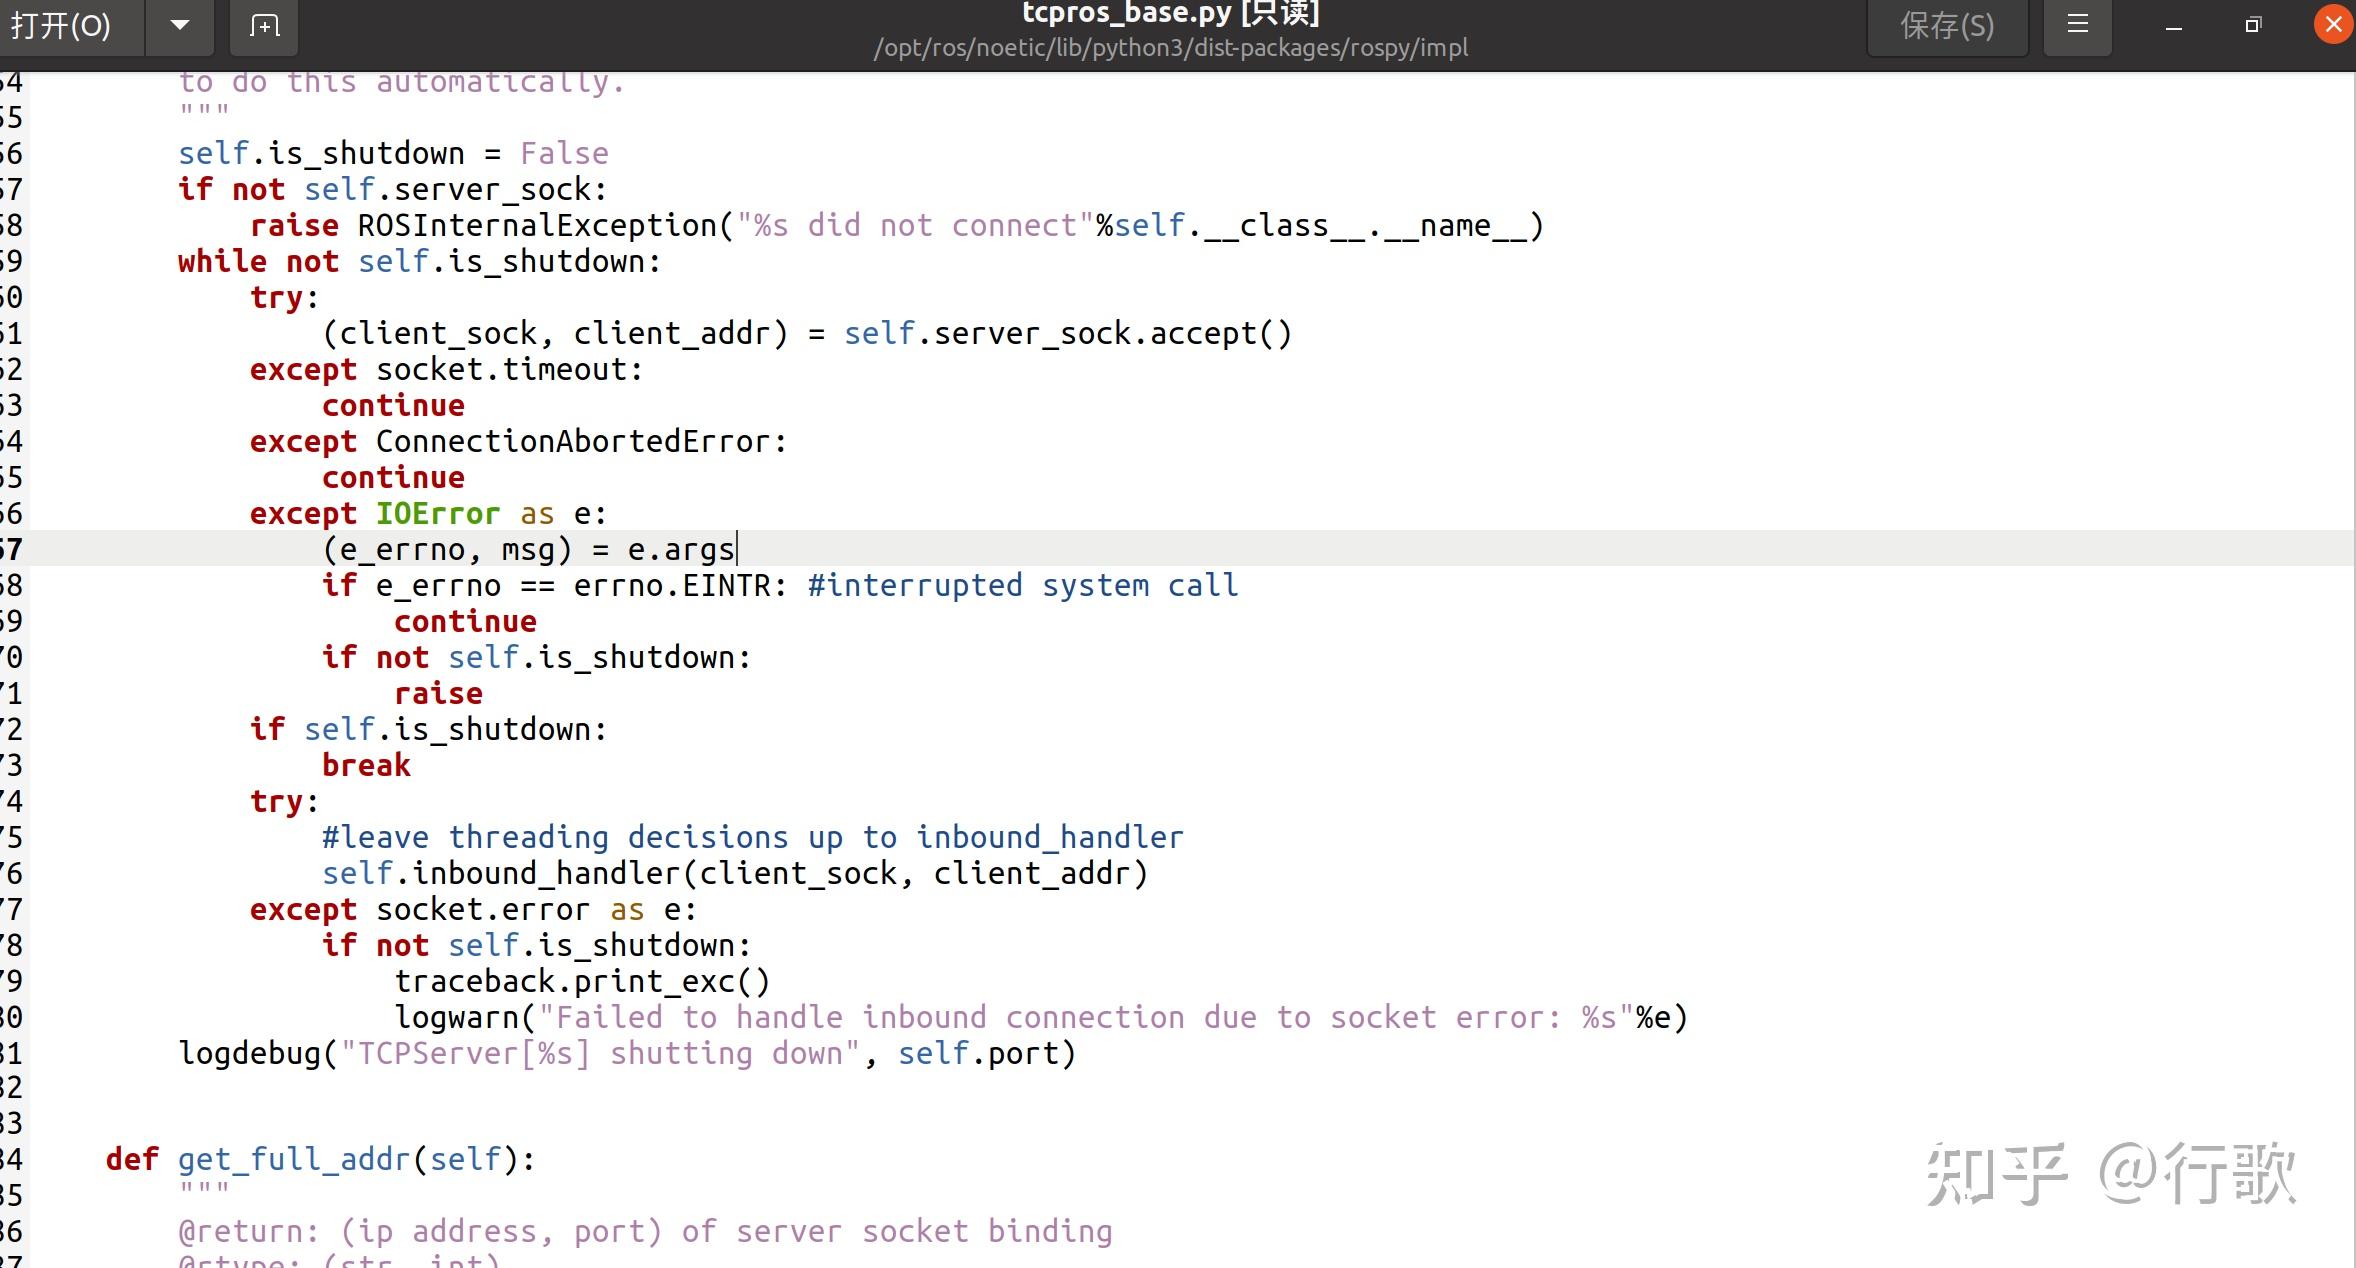This screenshot has width=2356, height=1268.
Task: Click the traceback.print_exc() call
Action: 582,981
